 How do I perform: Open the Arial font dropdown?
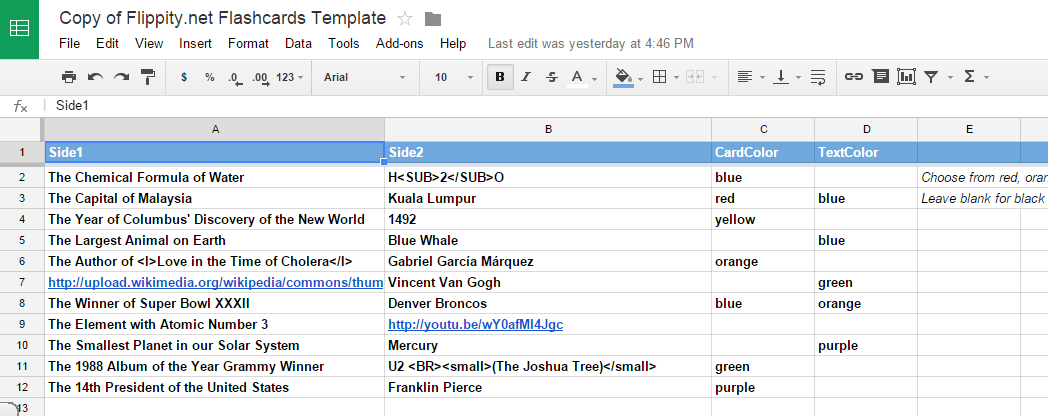pyautogui.click(x=365, y=77)
